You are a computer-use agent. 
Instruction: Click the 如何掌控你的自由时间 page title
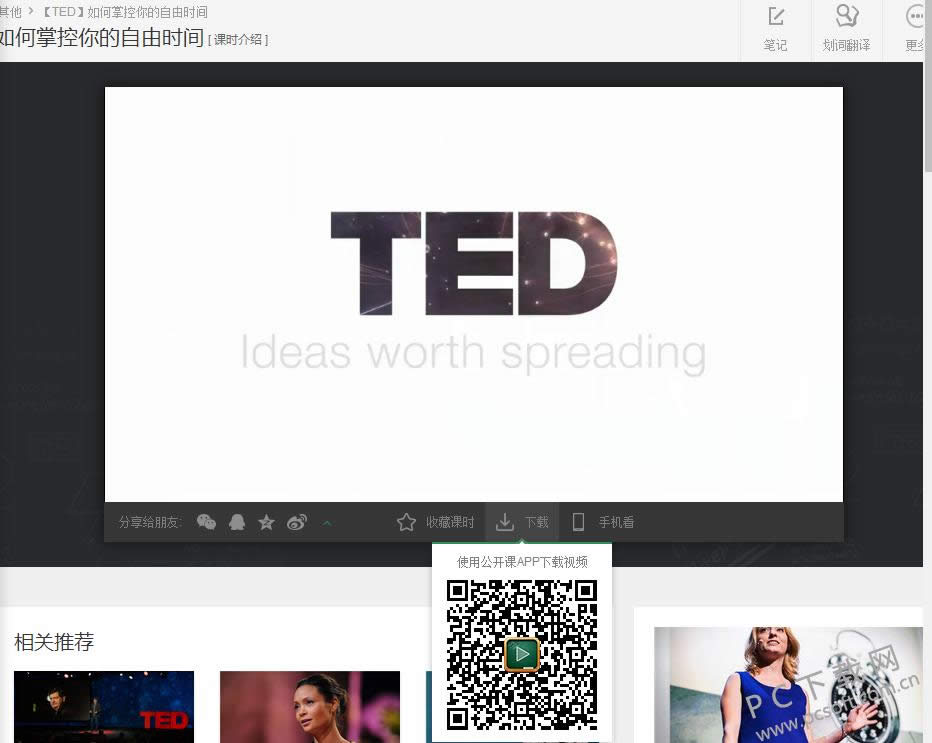pyautogui.click(x=102, y=37)
